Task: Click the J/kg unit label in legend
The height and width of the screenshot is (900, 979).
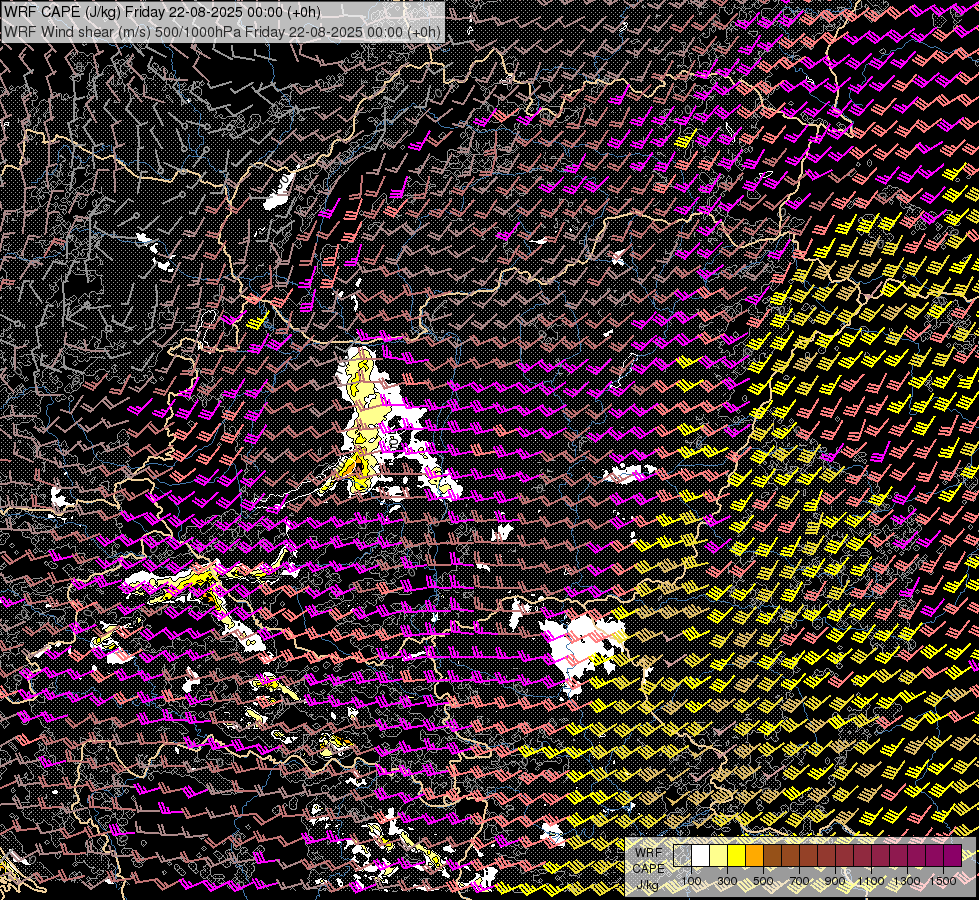Action: coord(648,884)
